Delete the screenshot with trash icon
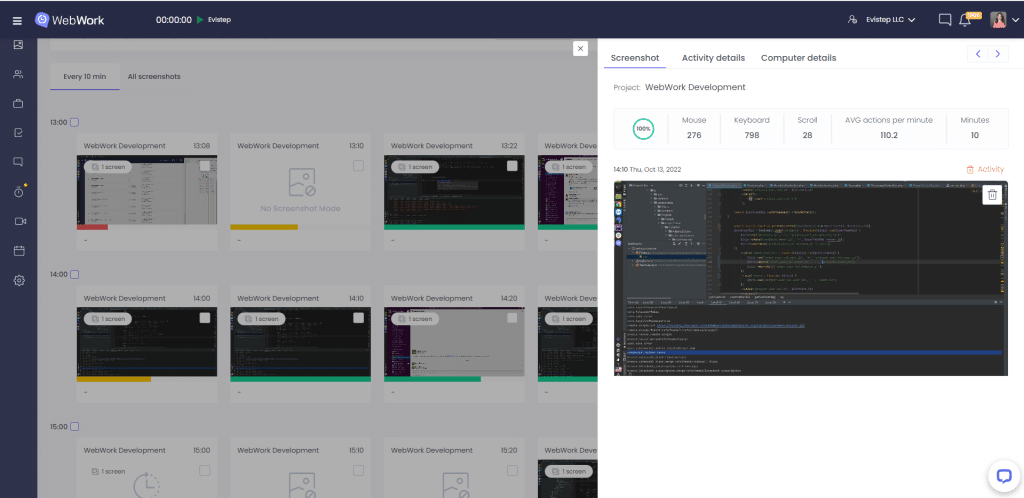 (x=992, y=195)
